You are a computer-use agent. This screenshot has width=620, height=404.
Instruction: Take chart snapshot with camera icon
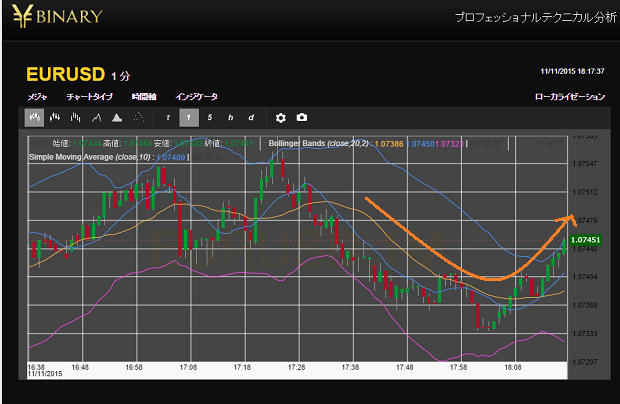[302, 118]
